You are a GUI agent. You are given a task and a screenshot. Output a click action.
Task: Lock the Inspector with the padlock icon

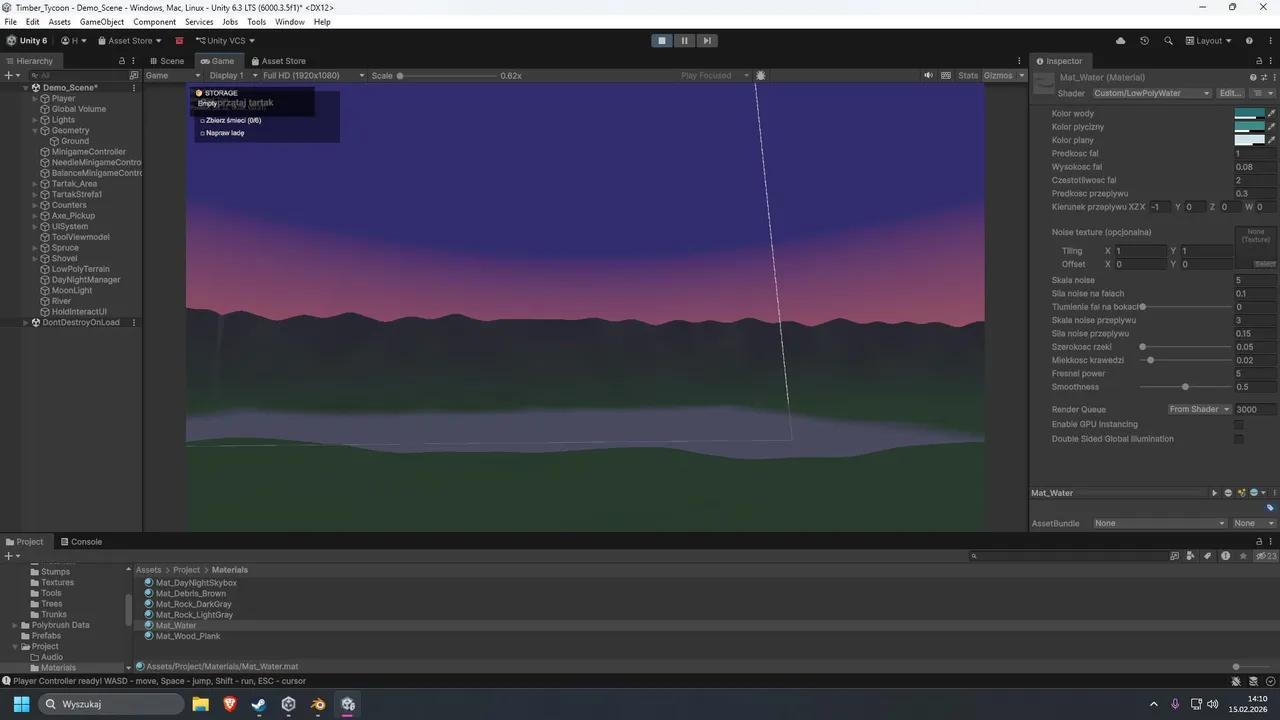click(1258, 61)
